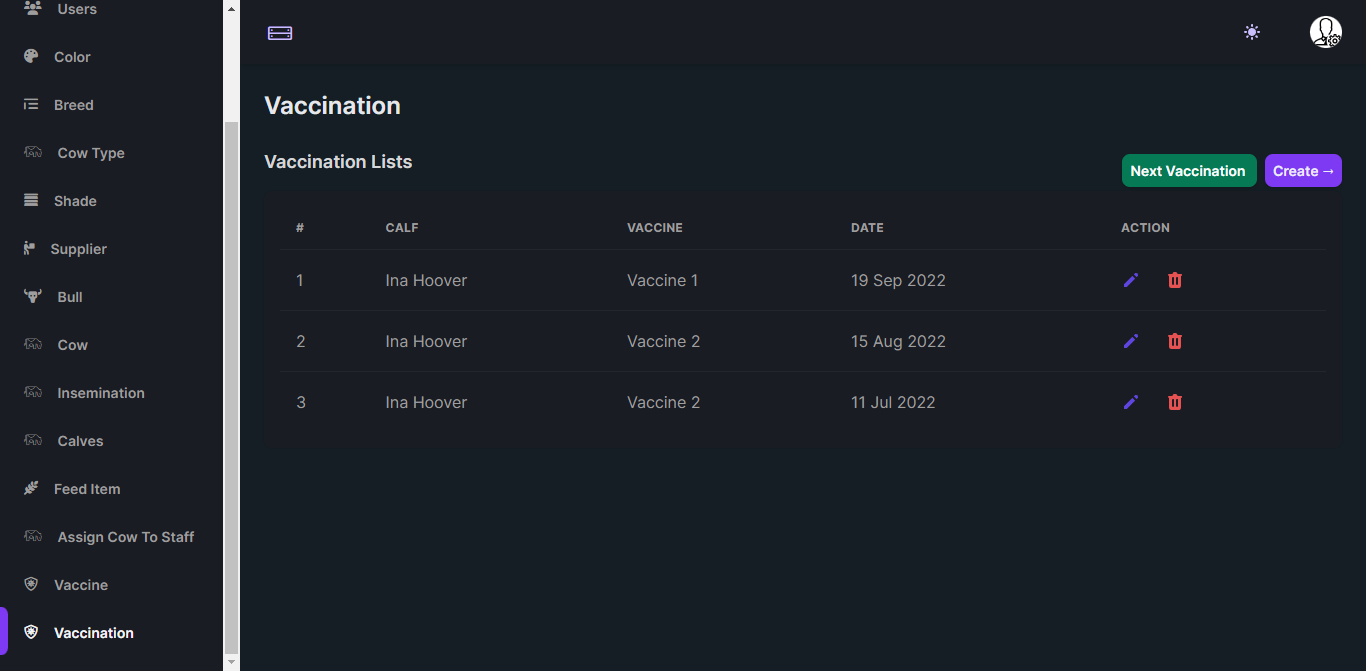Click the sidebar scrollbar up arrow
Screen dimensions: 1366x671
coord(231,9)
